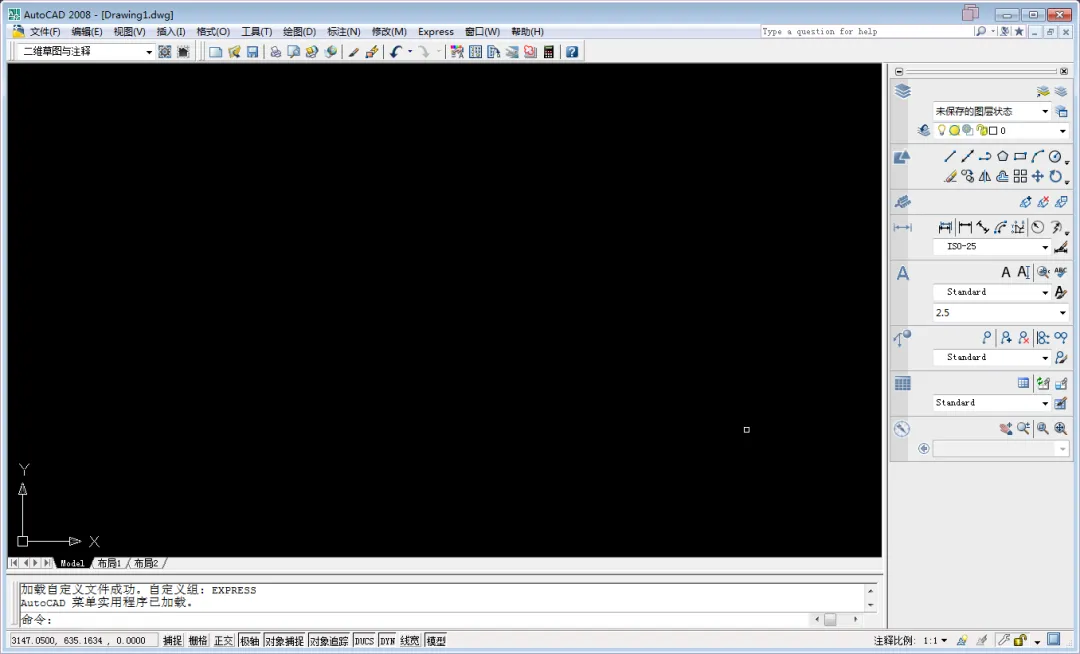The width and height of the screenshot is (1080, 654).
Task: Expand the undo history arrow
Action: point(410,52)
